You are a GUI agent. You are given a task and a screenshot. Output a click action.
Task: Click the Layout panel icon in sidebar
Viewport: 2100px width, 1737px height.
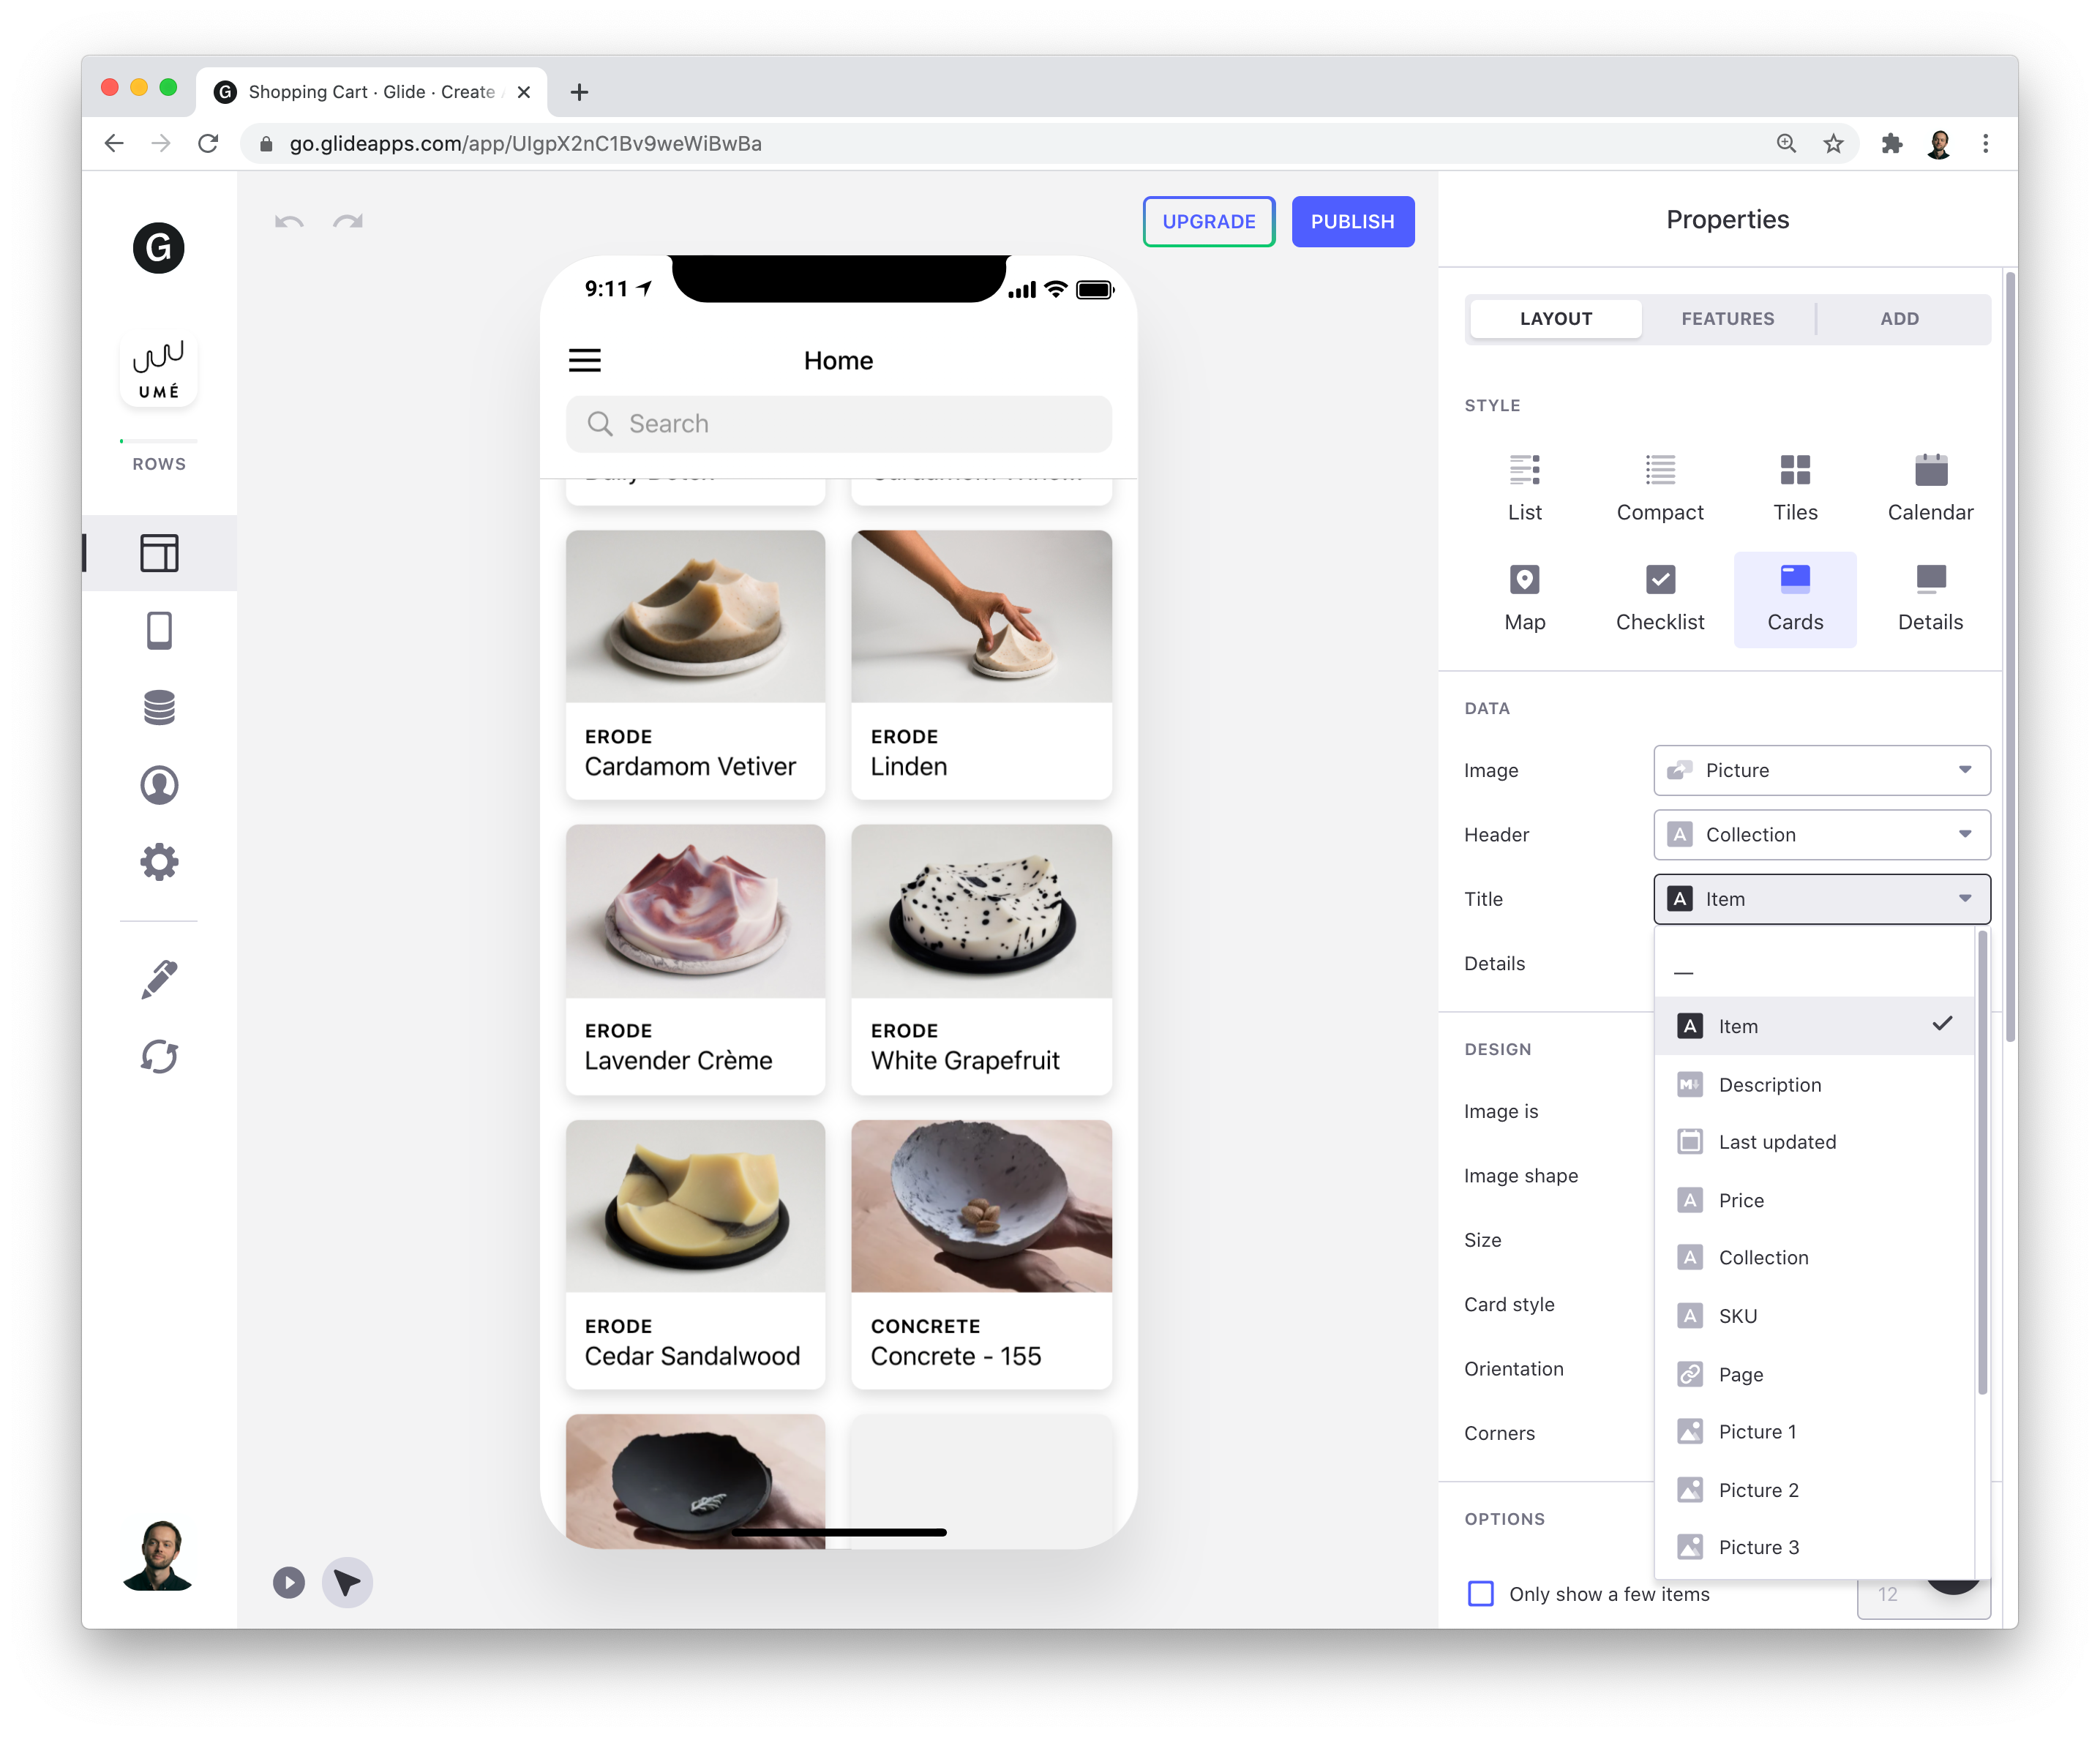(159, 553)
